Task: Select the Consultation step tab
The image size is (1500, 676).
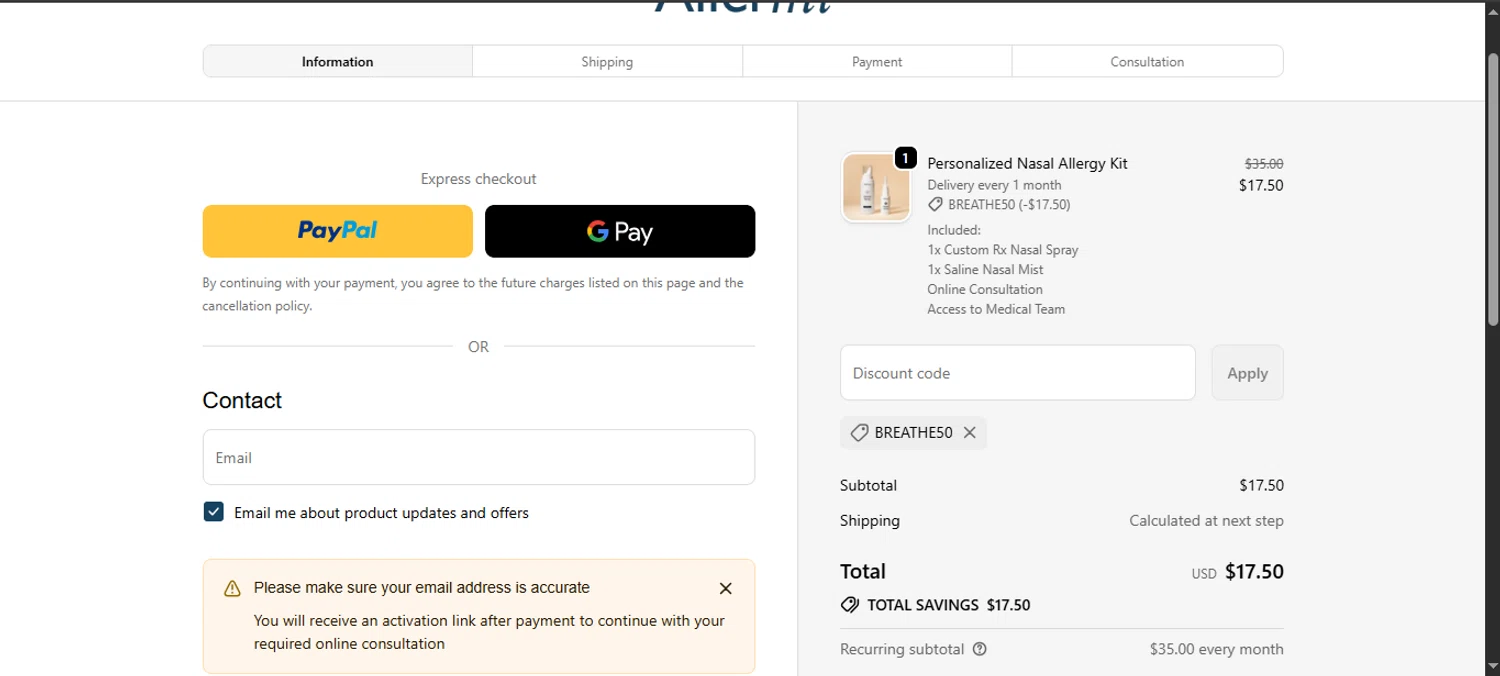Action: (x=1147, y=61)
